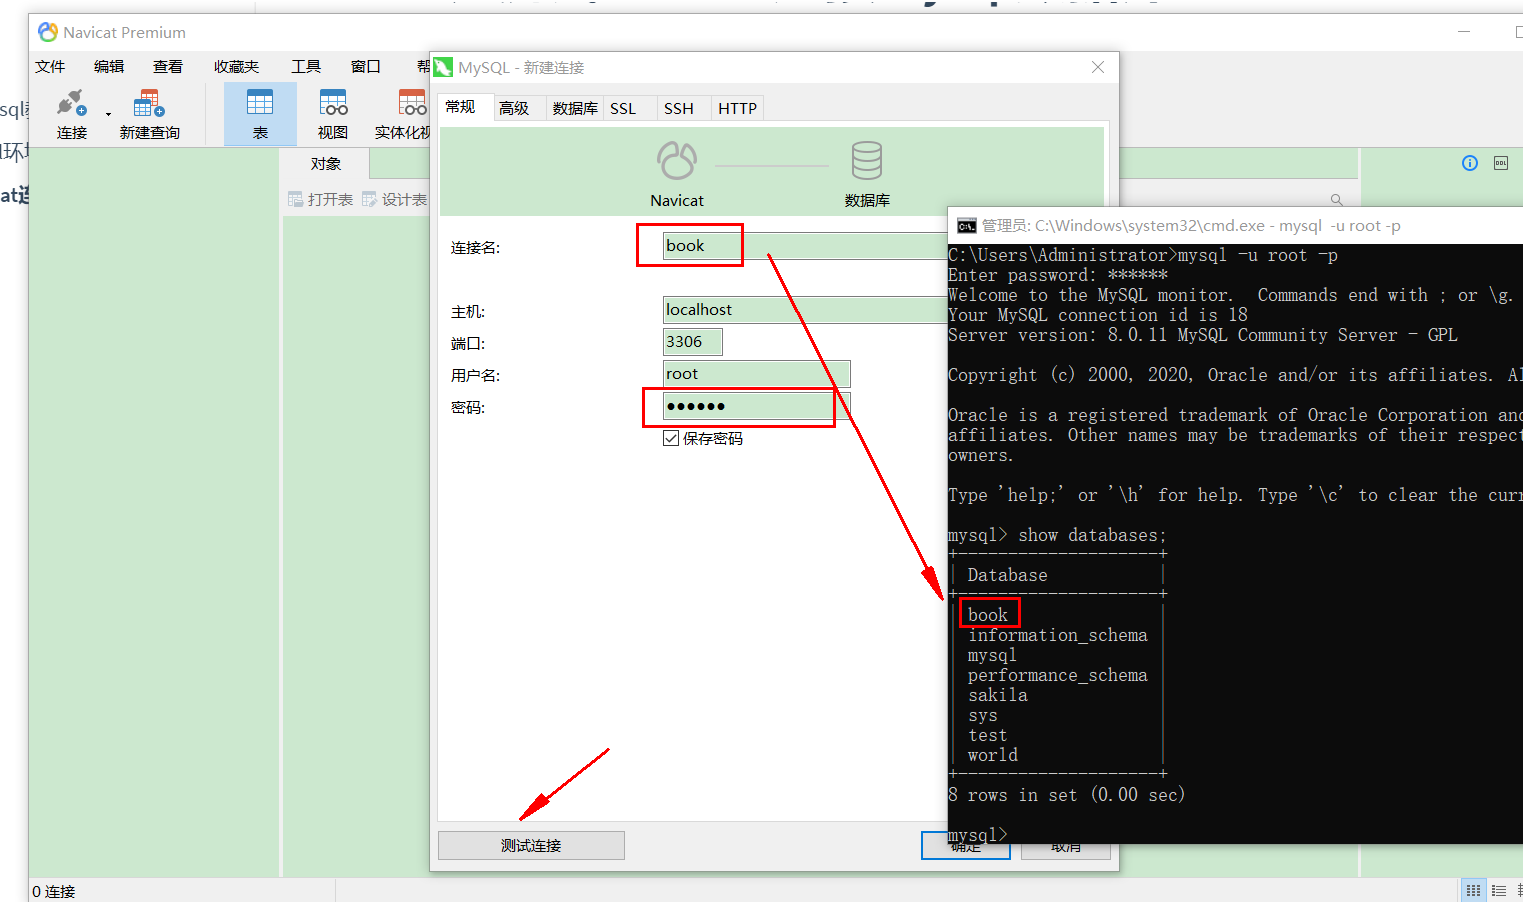Open the 收藏夹 menu
Screen dimensions: 1523x902
[236, 66]
